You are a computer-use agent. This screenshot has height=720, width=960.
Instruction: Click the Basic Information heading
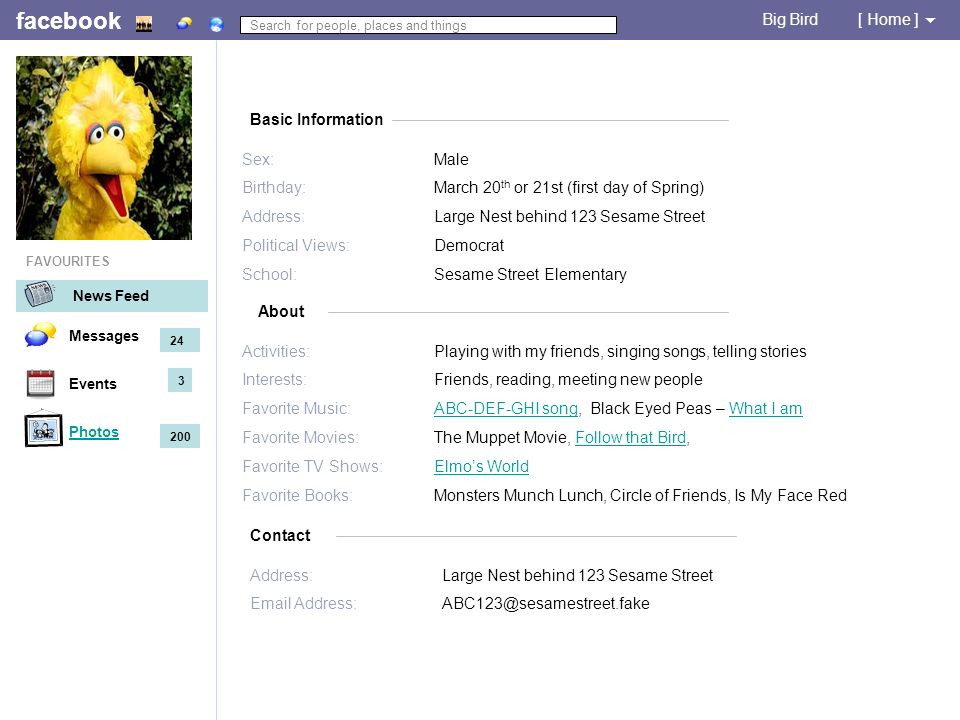pos(317,119)
